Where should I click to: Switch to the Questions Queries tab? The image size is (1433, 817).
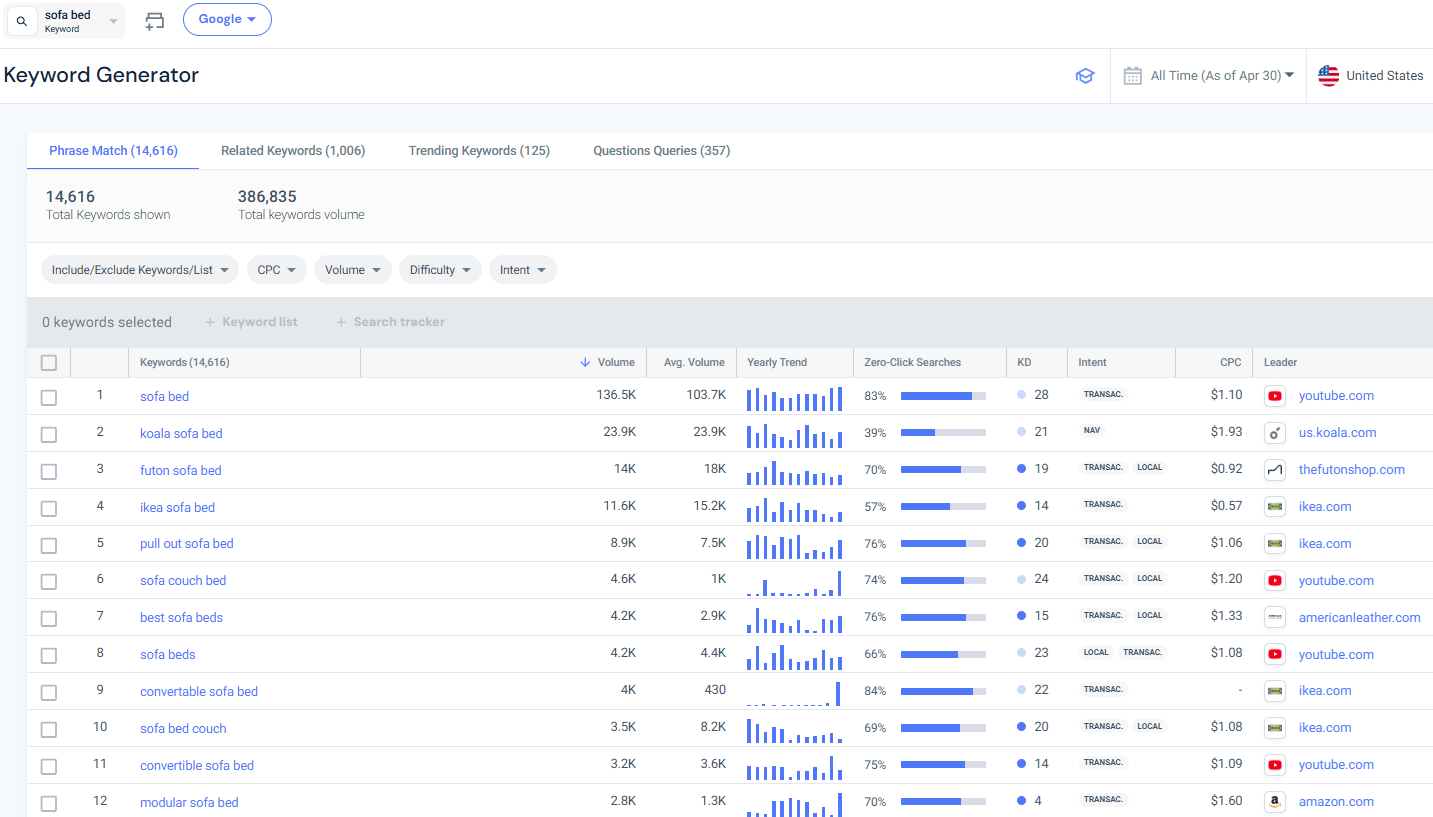(x=662, y=151)
